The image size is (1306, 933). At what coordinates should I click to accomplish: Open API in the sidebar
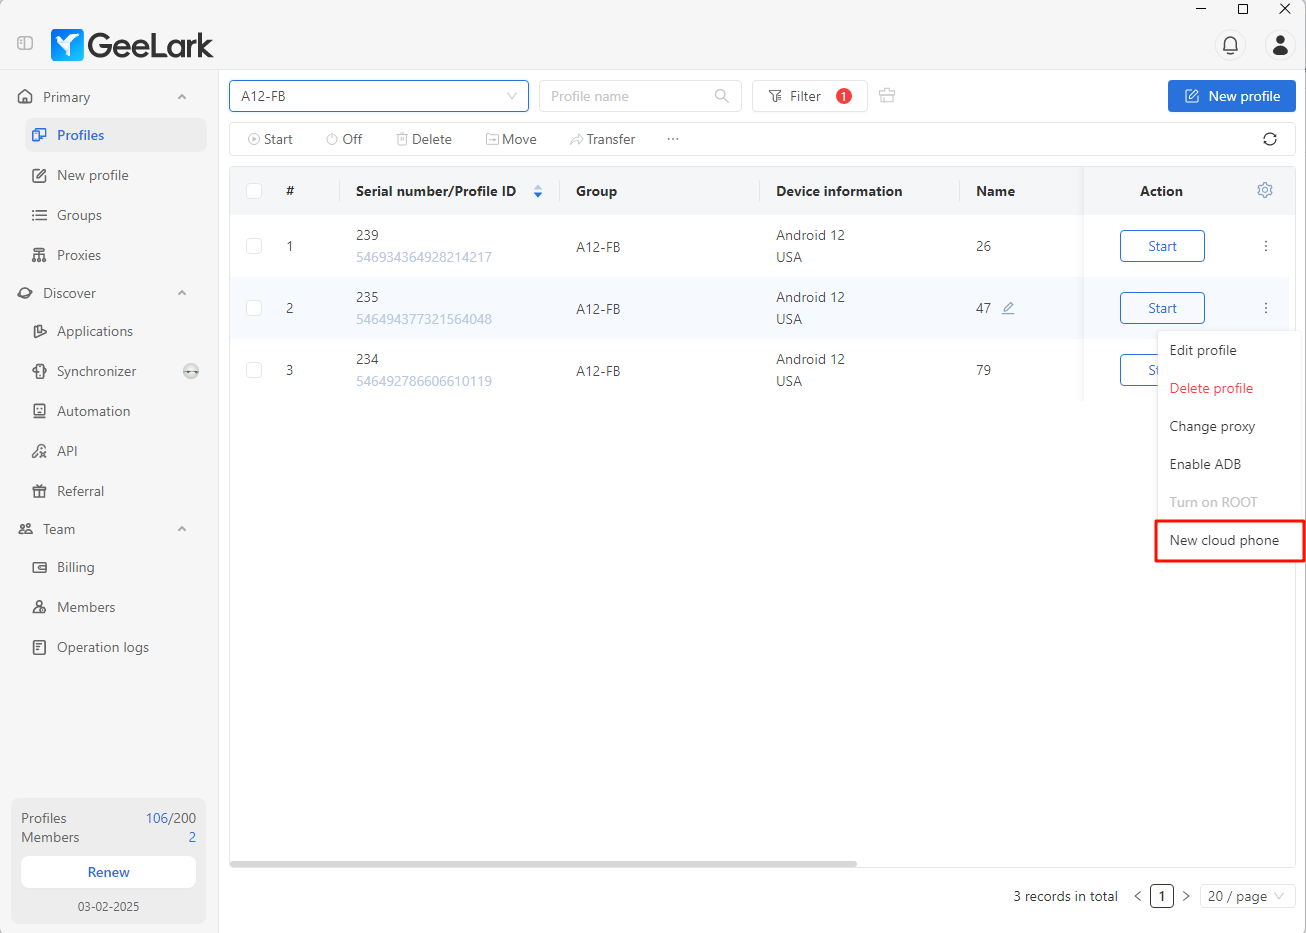pos(116,451)
